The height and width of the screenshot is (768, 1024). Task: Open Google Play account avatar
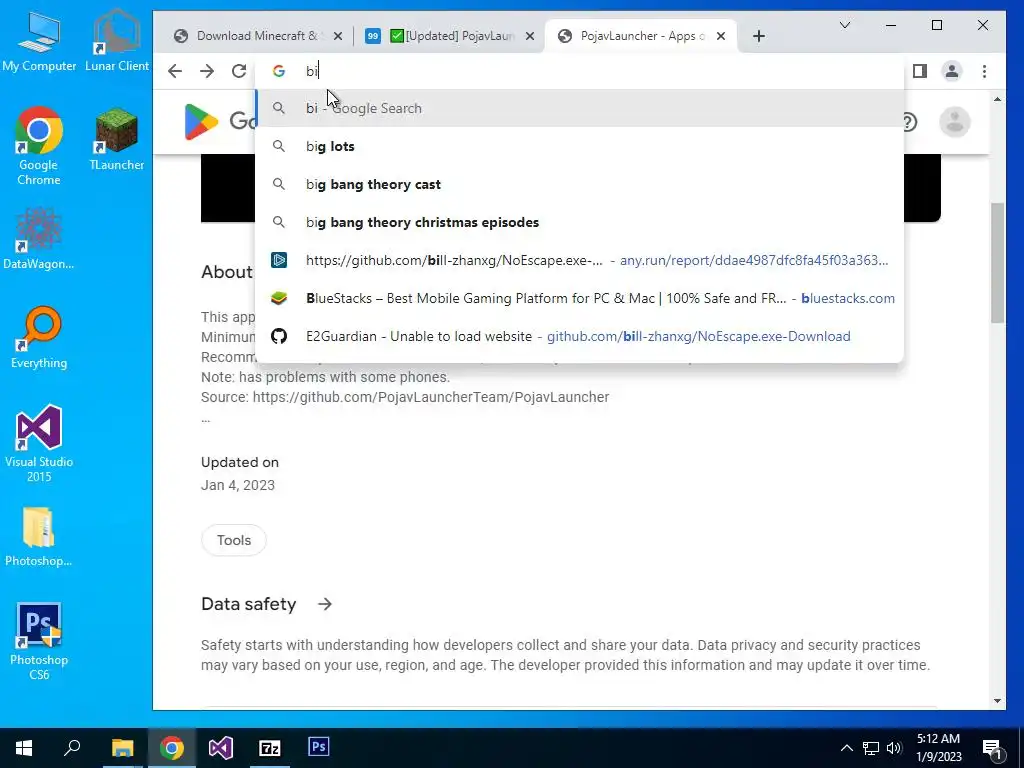955,121
